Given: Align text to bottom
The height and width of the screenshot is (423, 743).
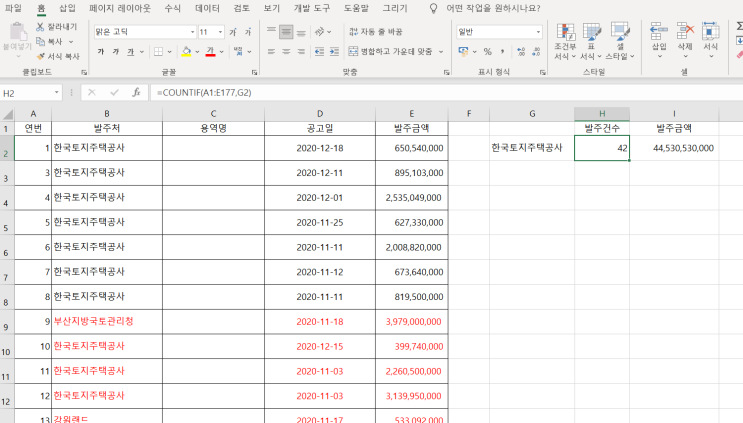Looking at the screenshot, I should [301, 32].
